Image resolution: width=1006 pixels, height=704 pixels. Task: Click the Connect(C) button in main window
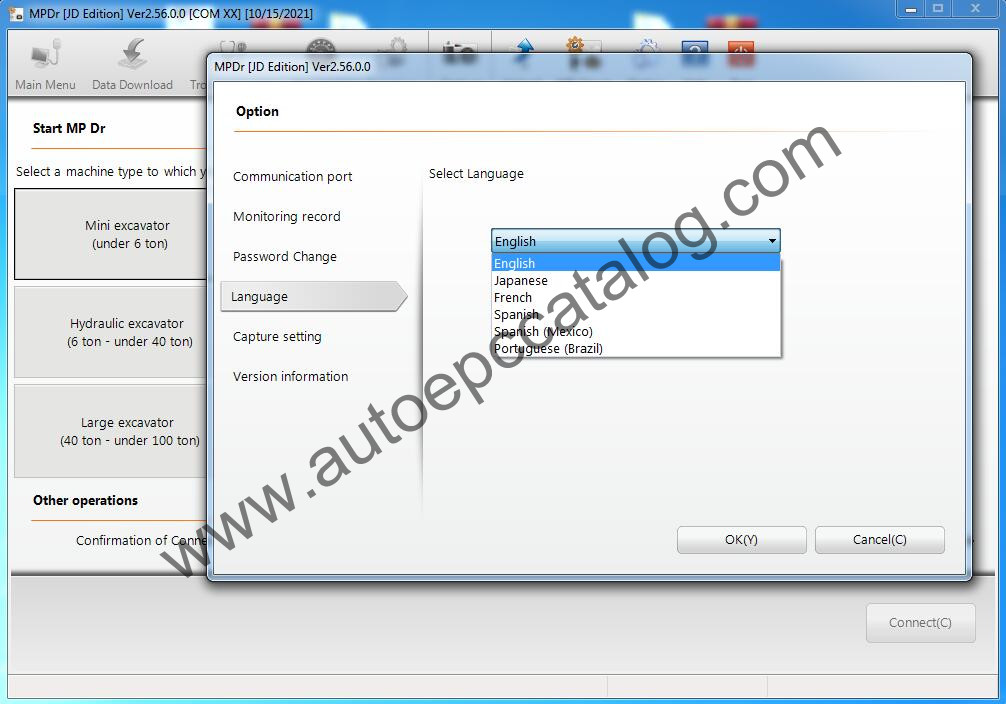(x=921, y=622)
